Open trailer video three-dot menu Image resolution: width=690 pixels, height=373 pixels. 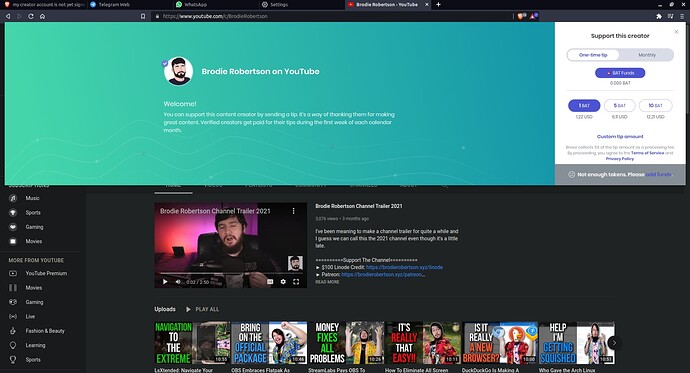294,211
